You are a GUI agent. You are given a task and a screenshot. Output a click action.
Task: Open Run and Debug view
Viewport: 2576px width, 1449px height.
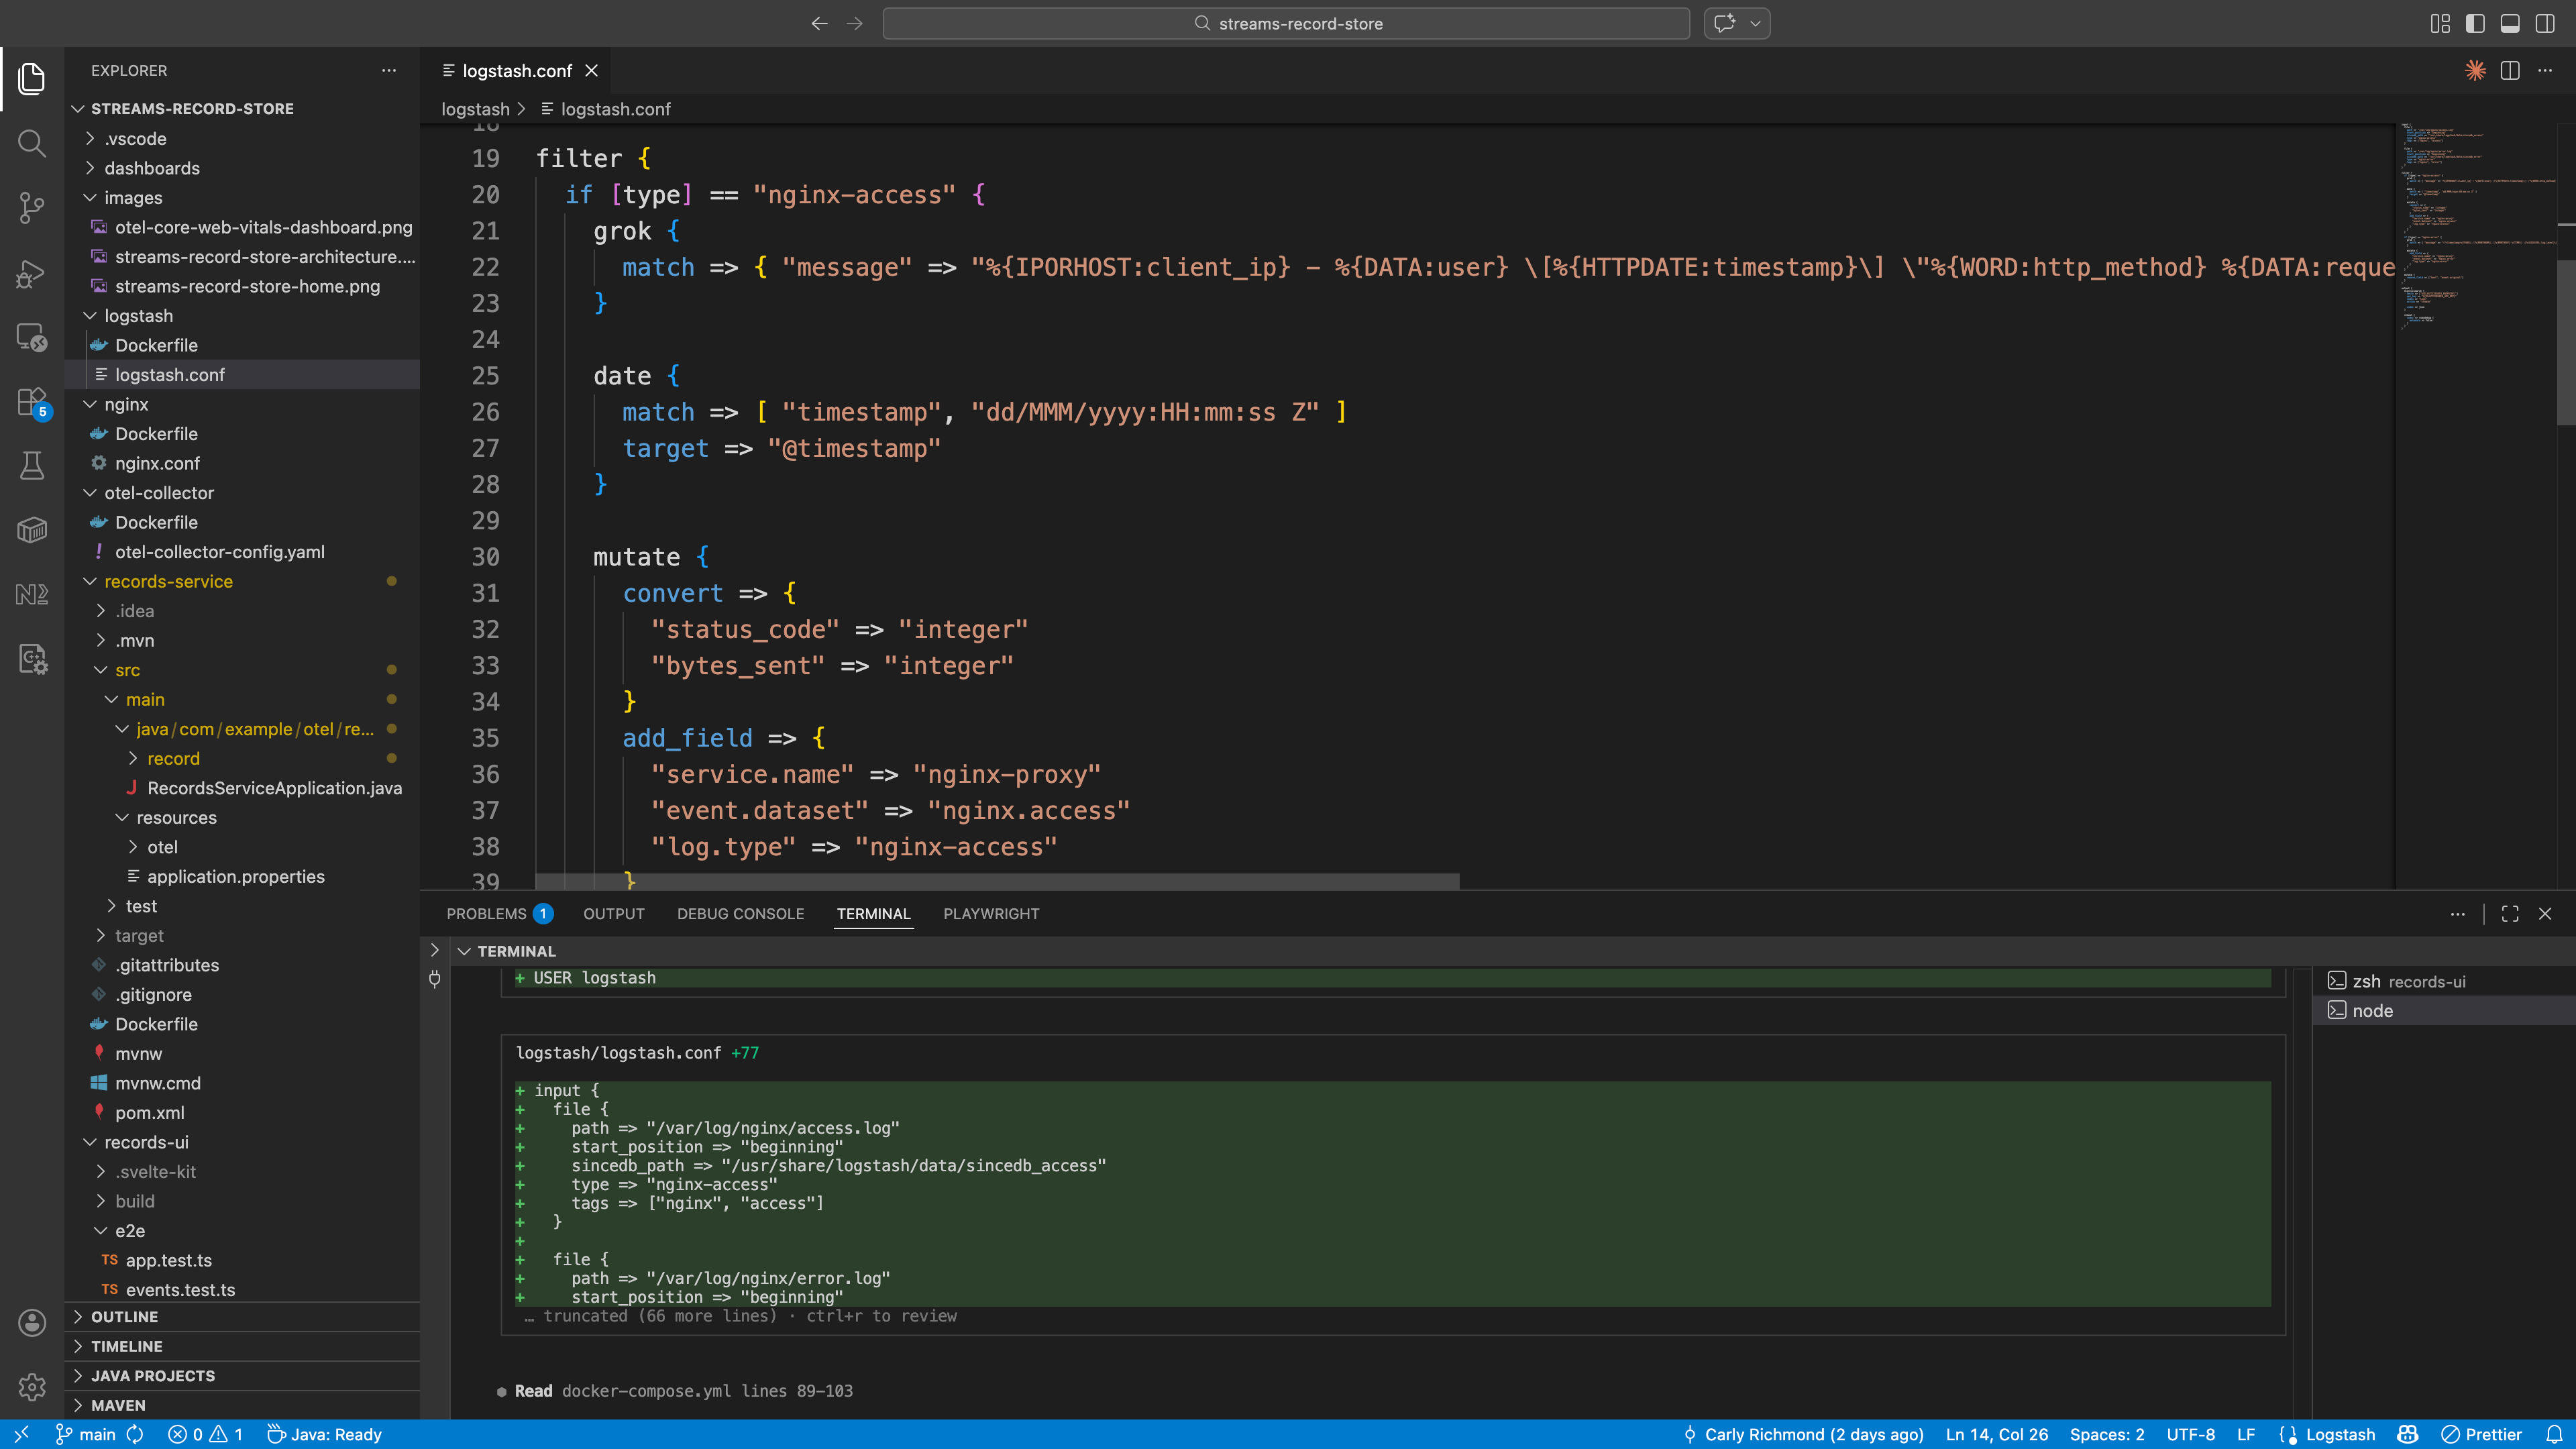[x=32, y=273]
